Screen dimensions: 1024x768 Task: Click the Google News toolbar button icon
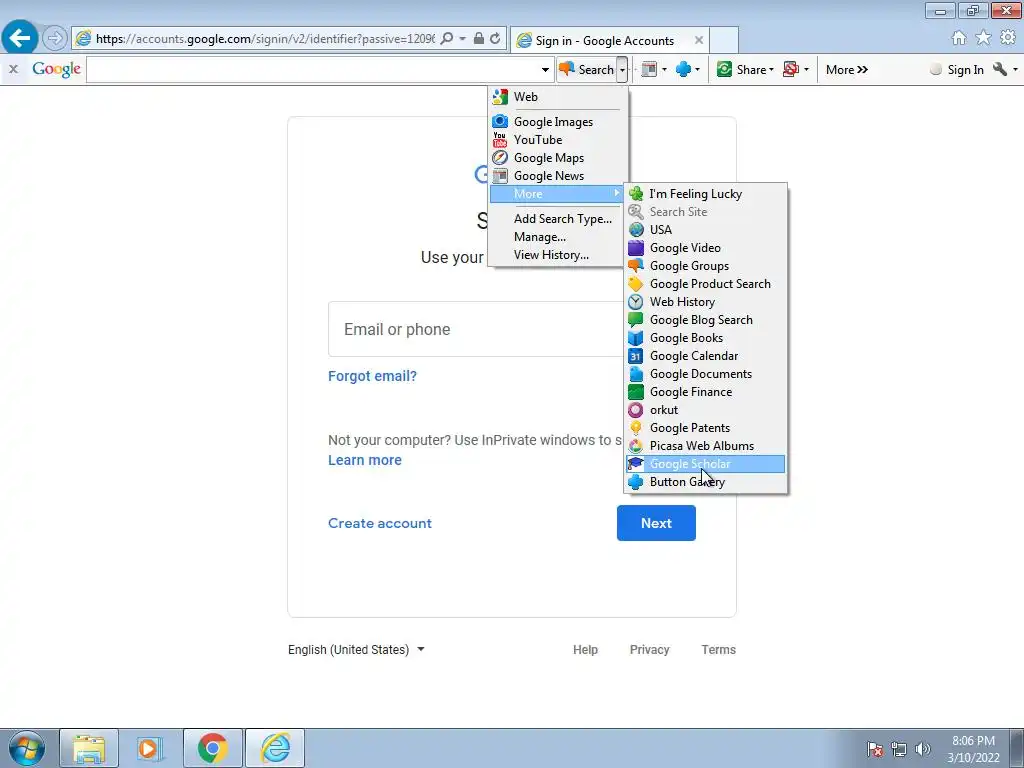tap(649, 69)
